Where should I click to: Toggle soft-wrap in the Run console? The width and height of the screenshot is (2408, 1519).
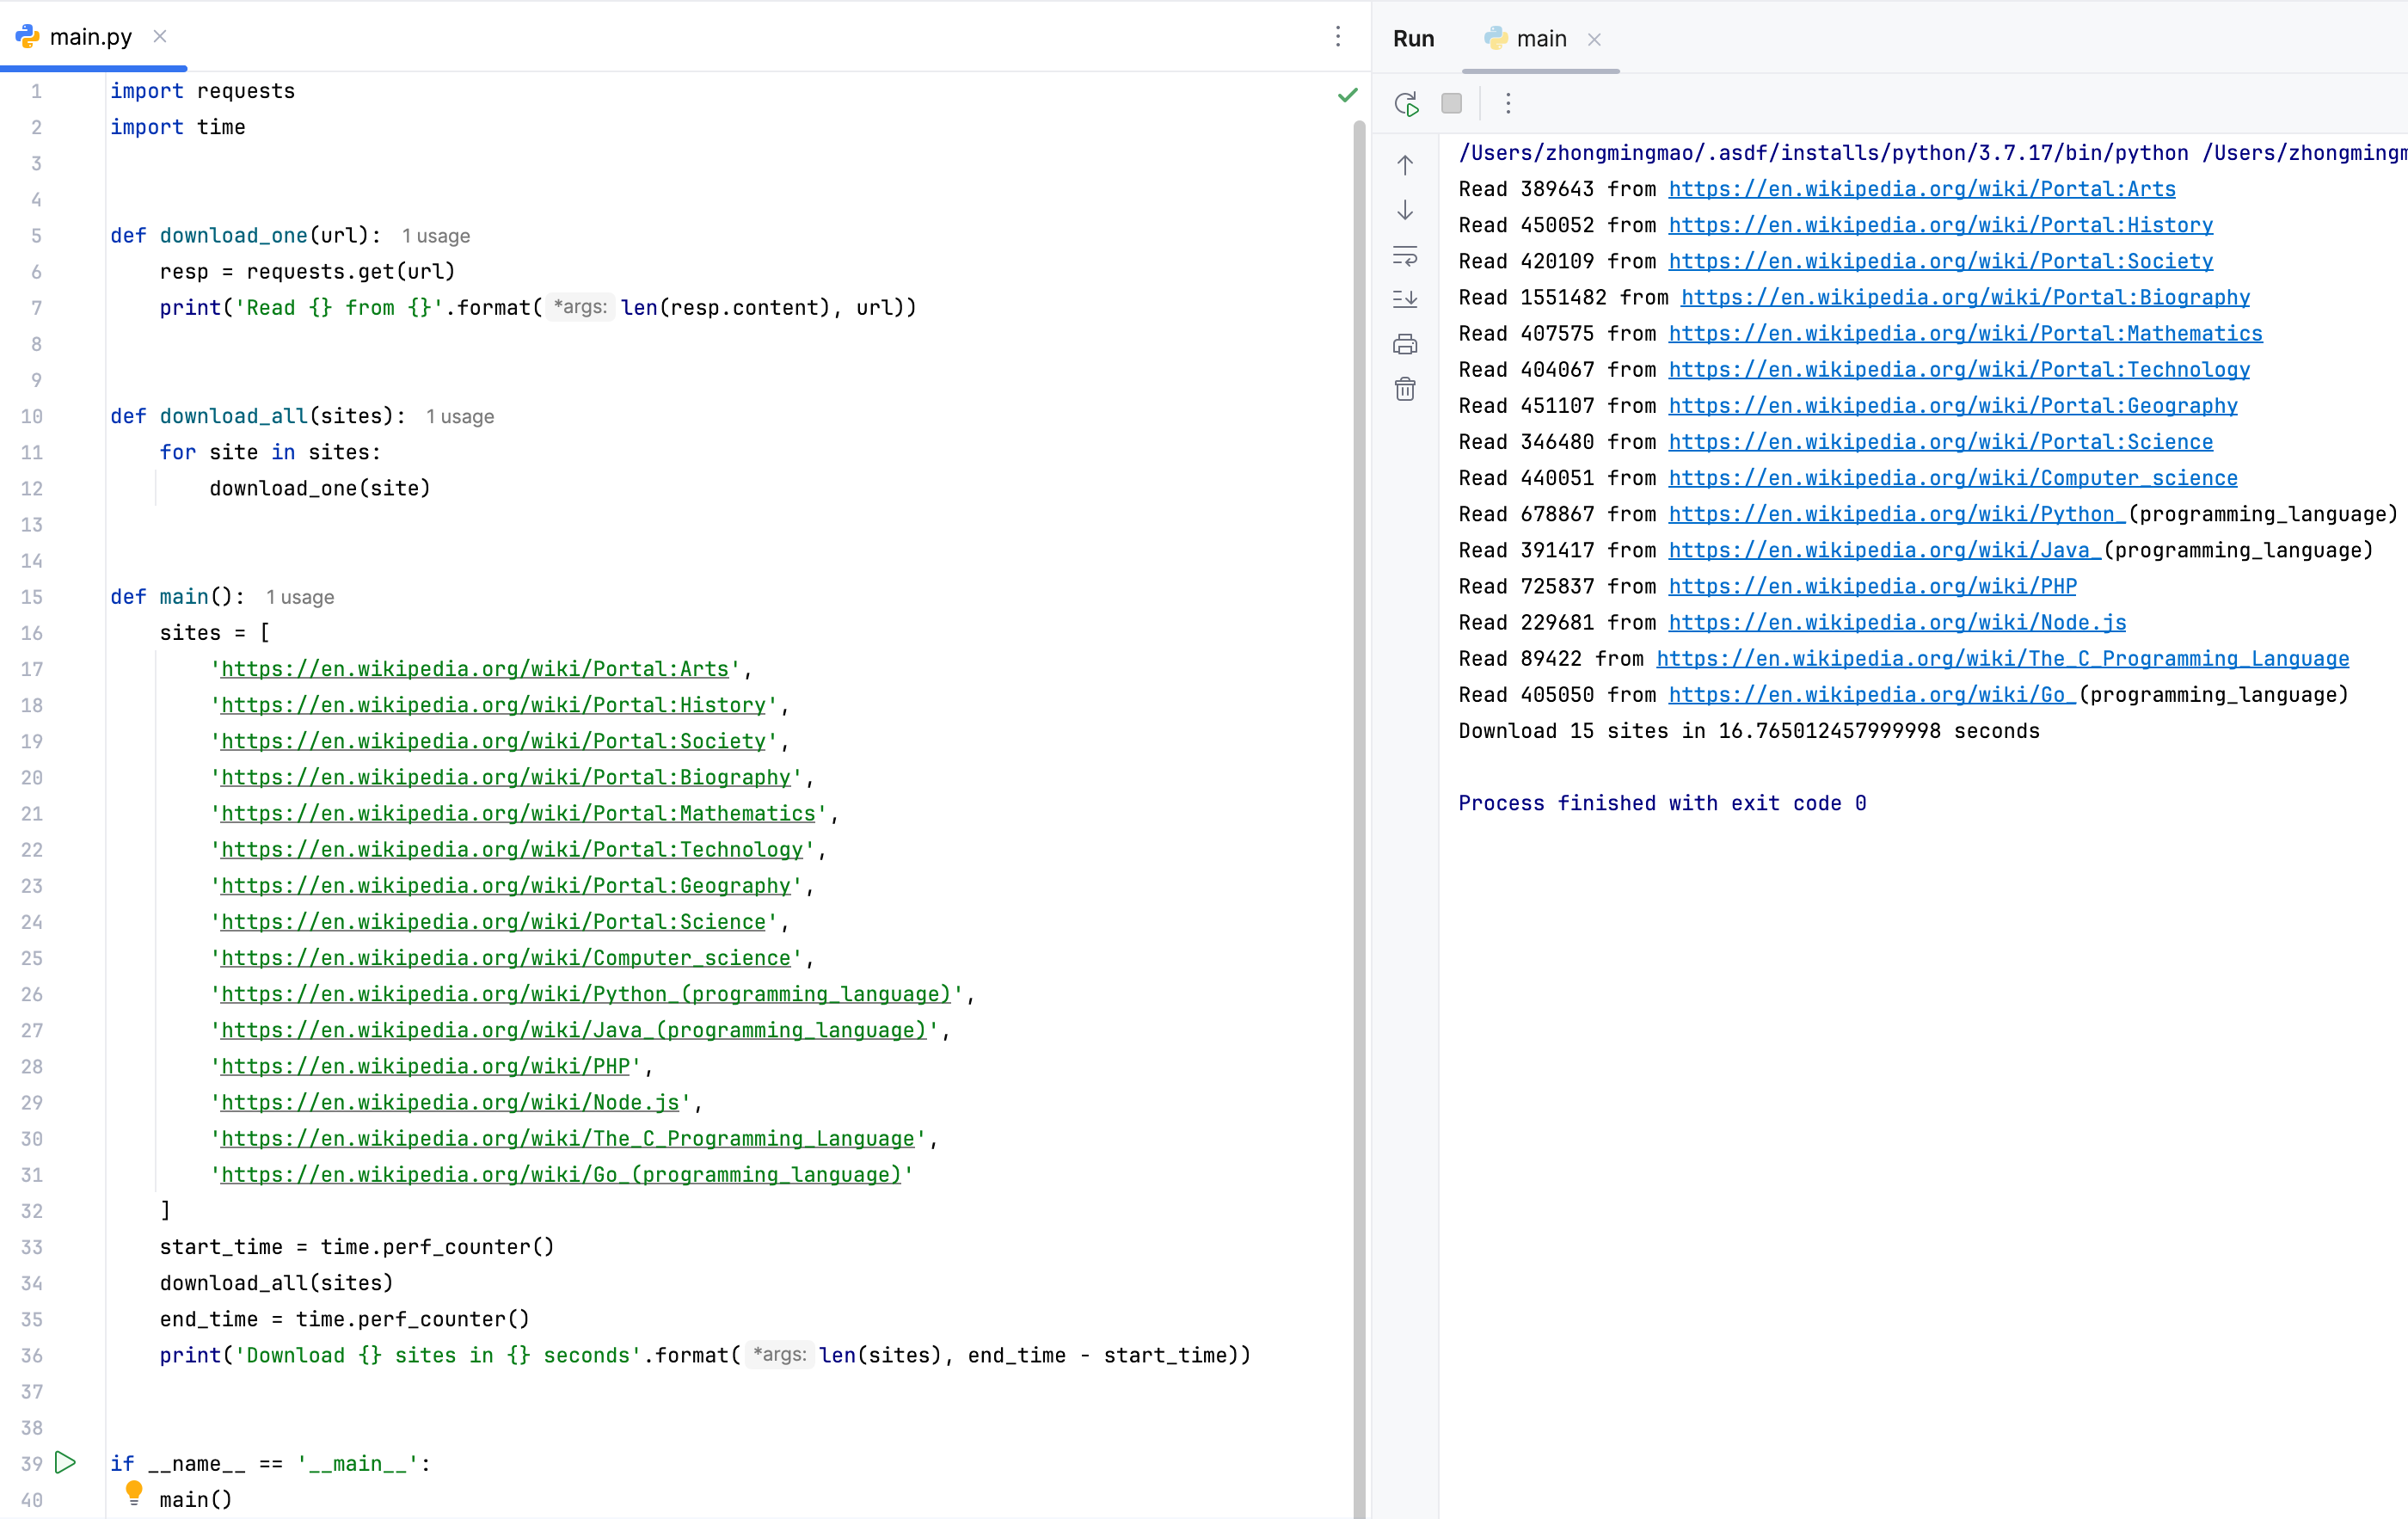click(1405, 256)
